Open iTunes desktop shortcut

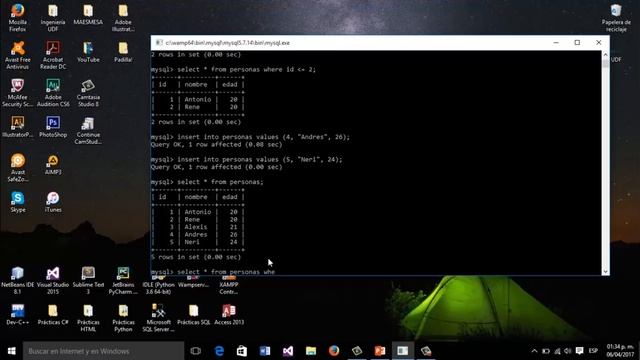pos(53,202)
